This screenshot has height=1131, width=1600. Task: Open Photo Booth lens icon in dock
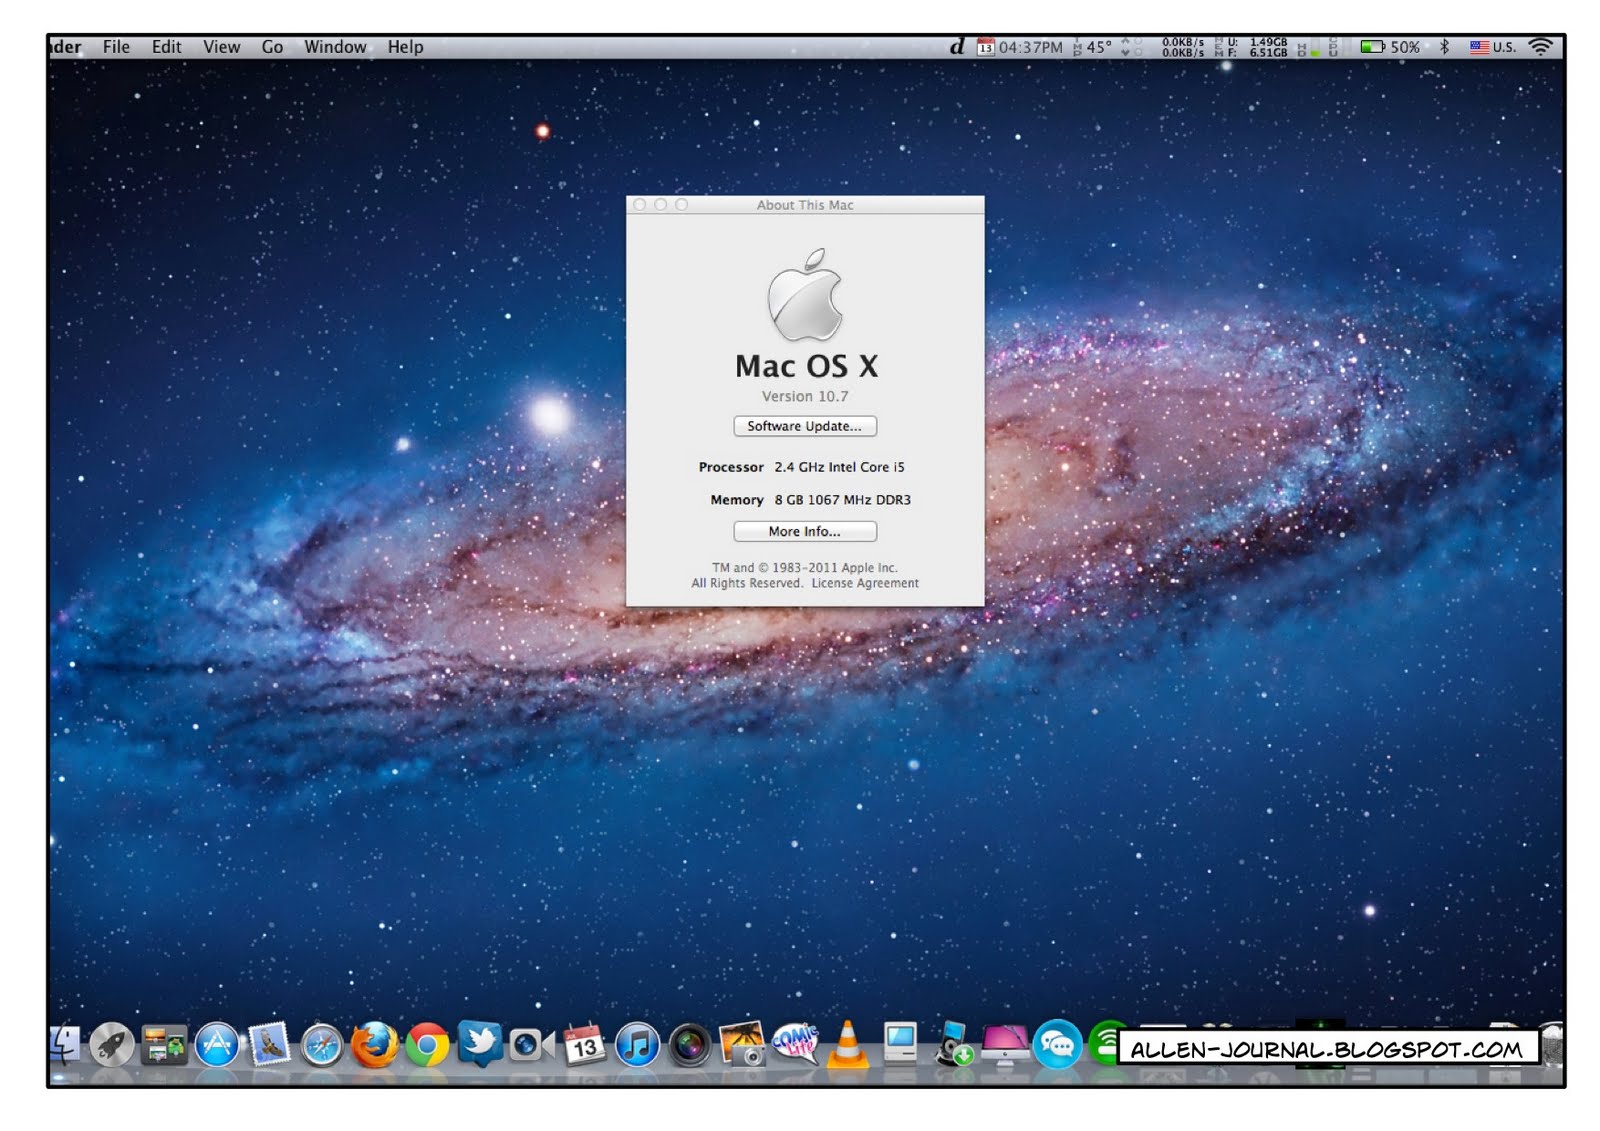coord(689,1046)
